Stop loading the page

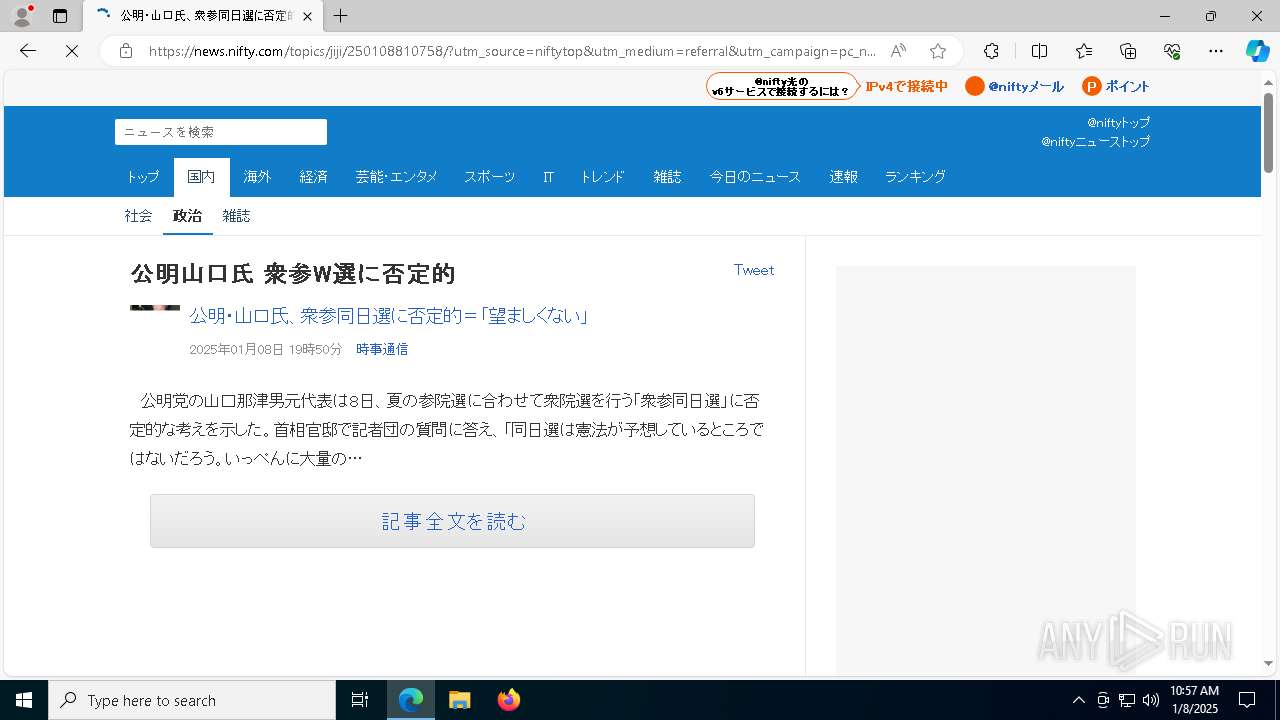coord(72,51)
